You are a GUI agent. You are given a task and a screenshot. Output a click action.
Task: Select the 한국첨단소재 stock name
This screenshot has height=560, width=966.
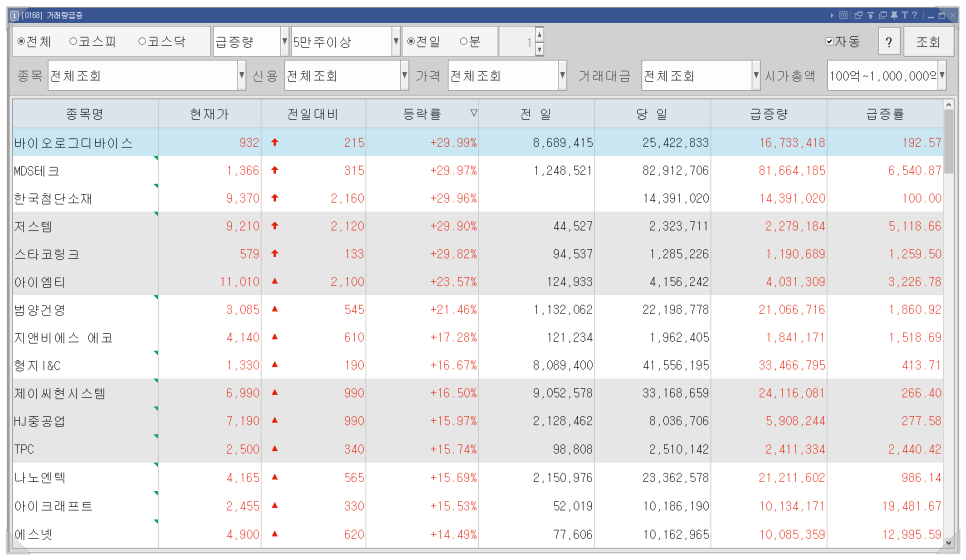[53, 198]
